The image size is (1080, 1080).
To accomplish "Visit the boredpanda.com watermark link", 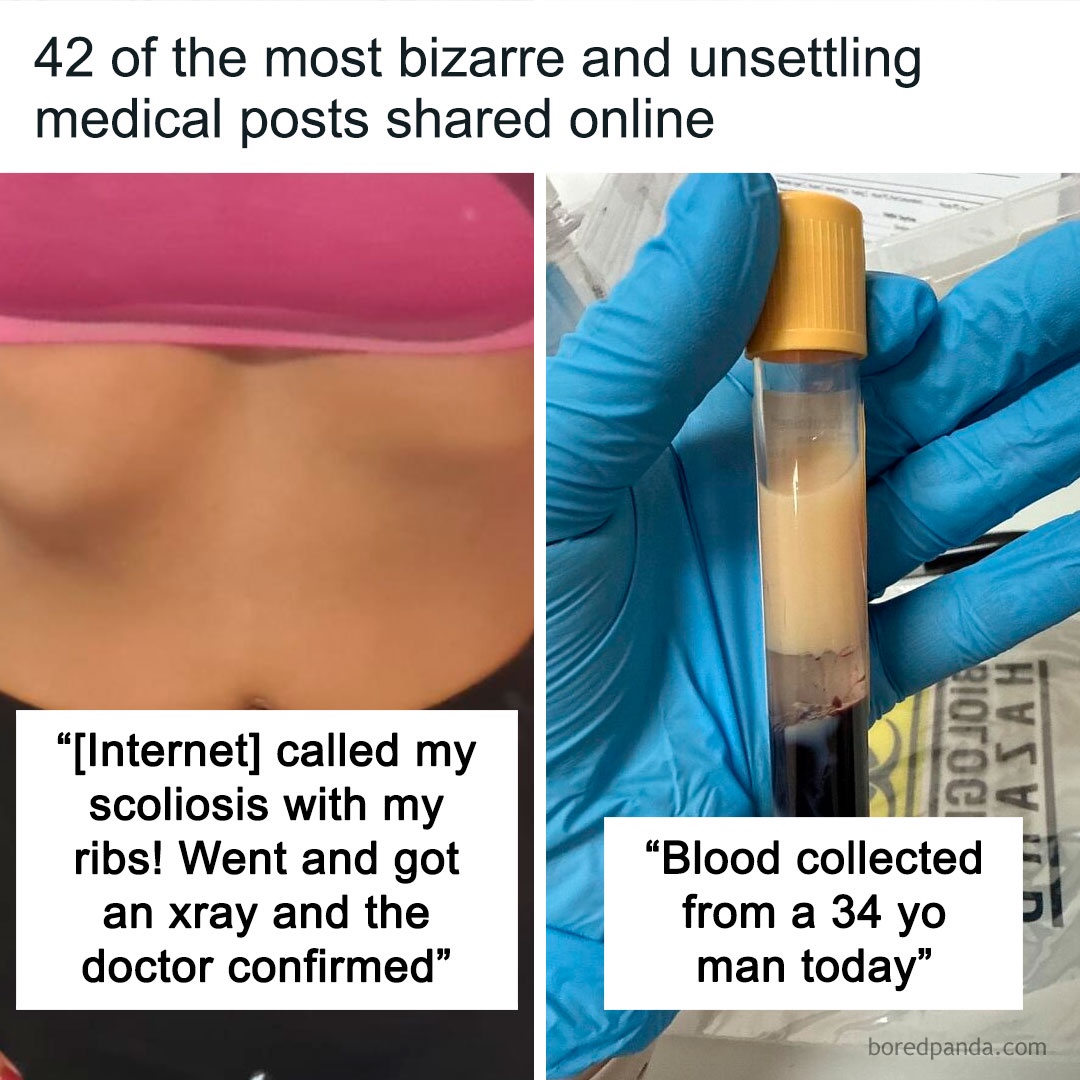I will pyautogui.click(x=957, y=1048).
